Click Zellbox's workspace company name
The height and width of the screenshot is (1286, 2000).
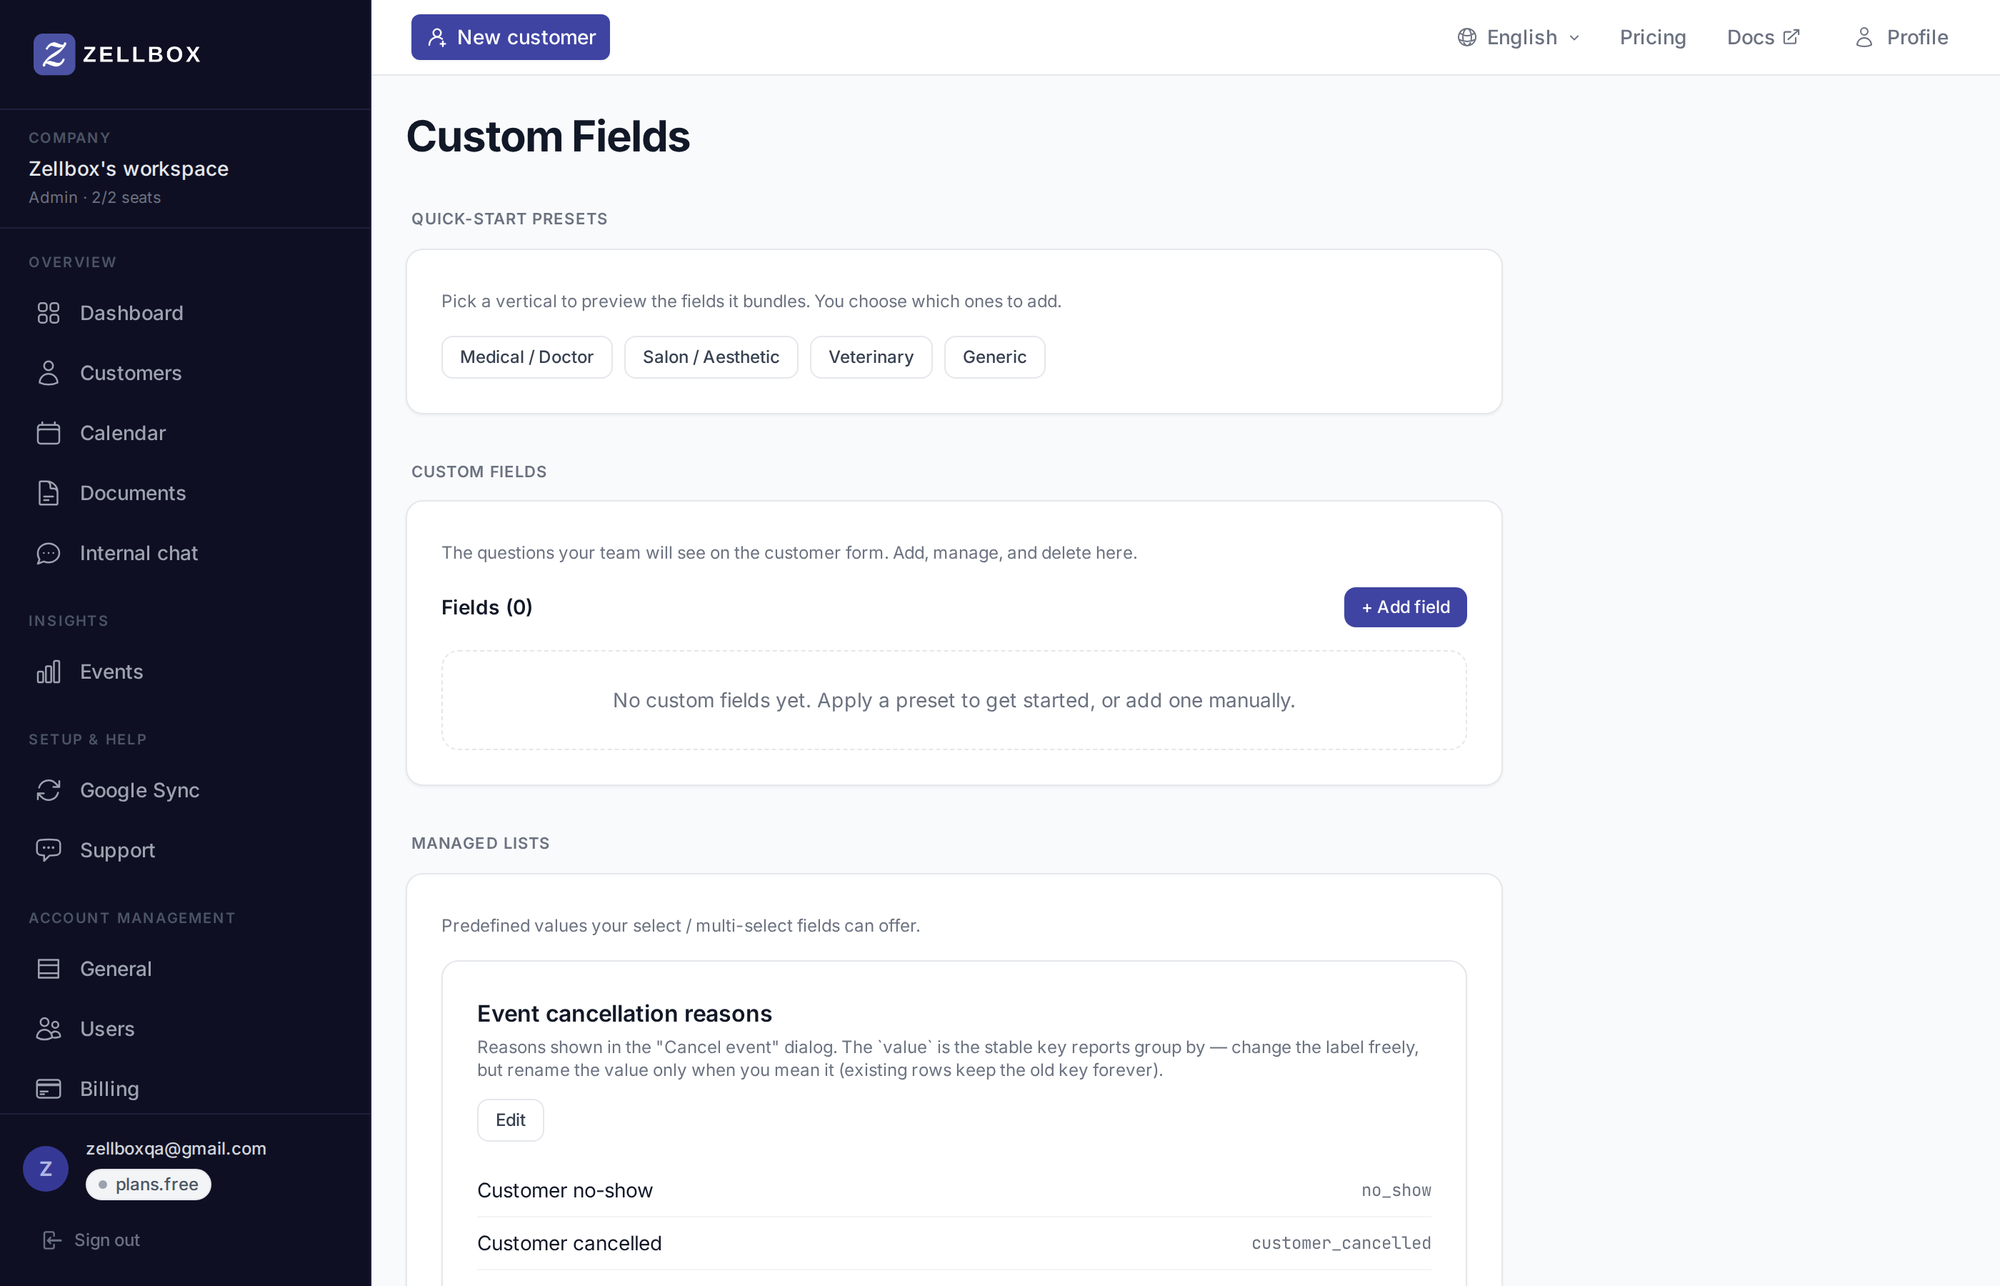[x=128, y=169]
